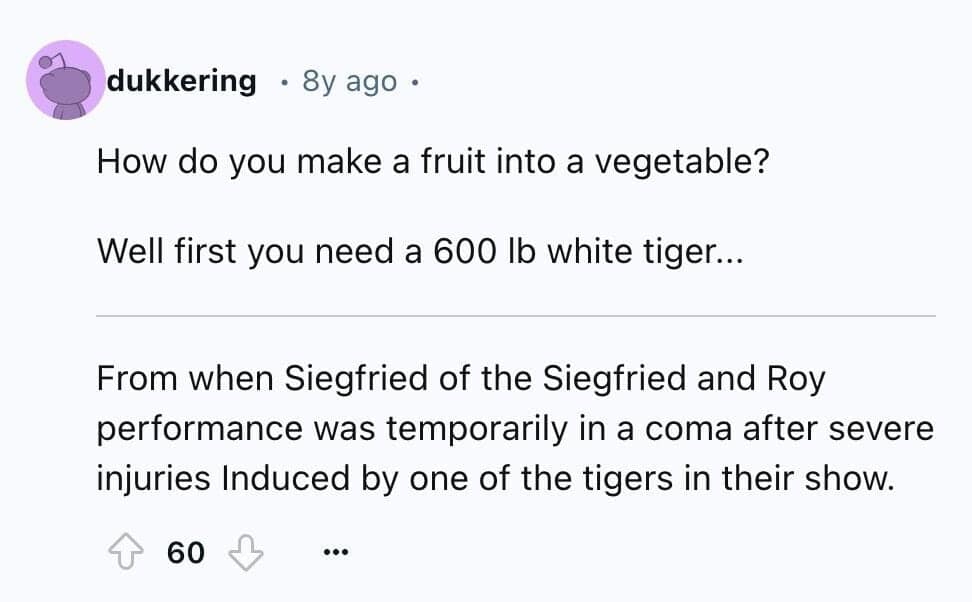
Task: Downvote the dukkering comment
Action: click(245, 552)
